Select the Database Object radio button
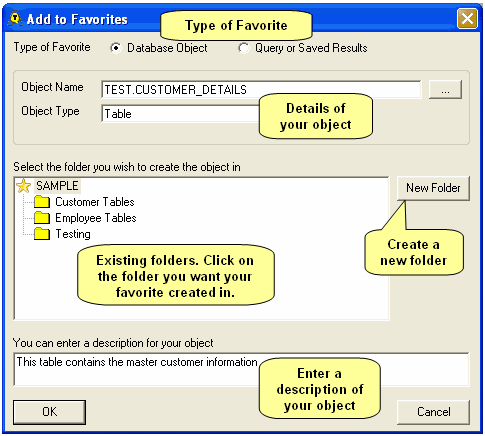 click(x=116, y=48)
